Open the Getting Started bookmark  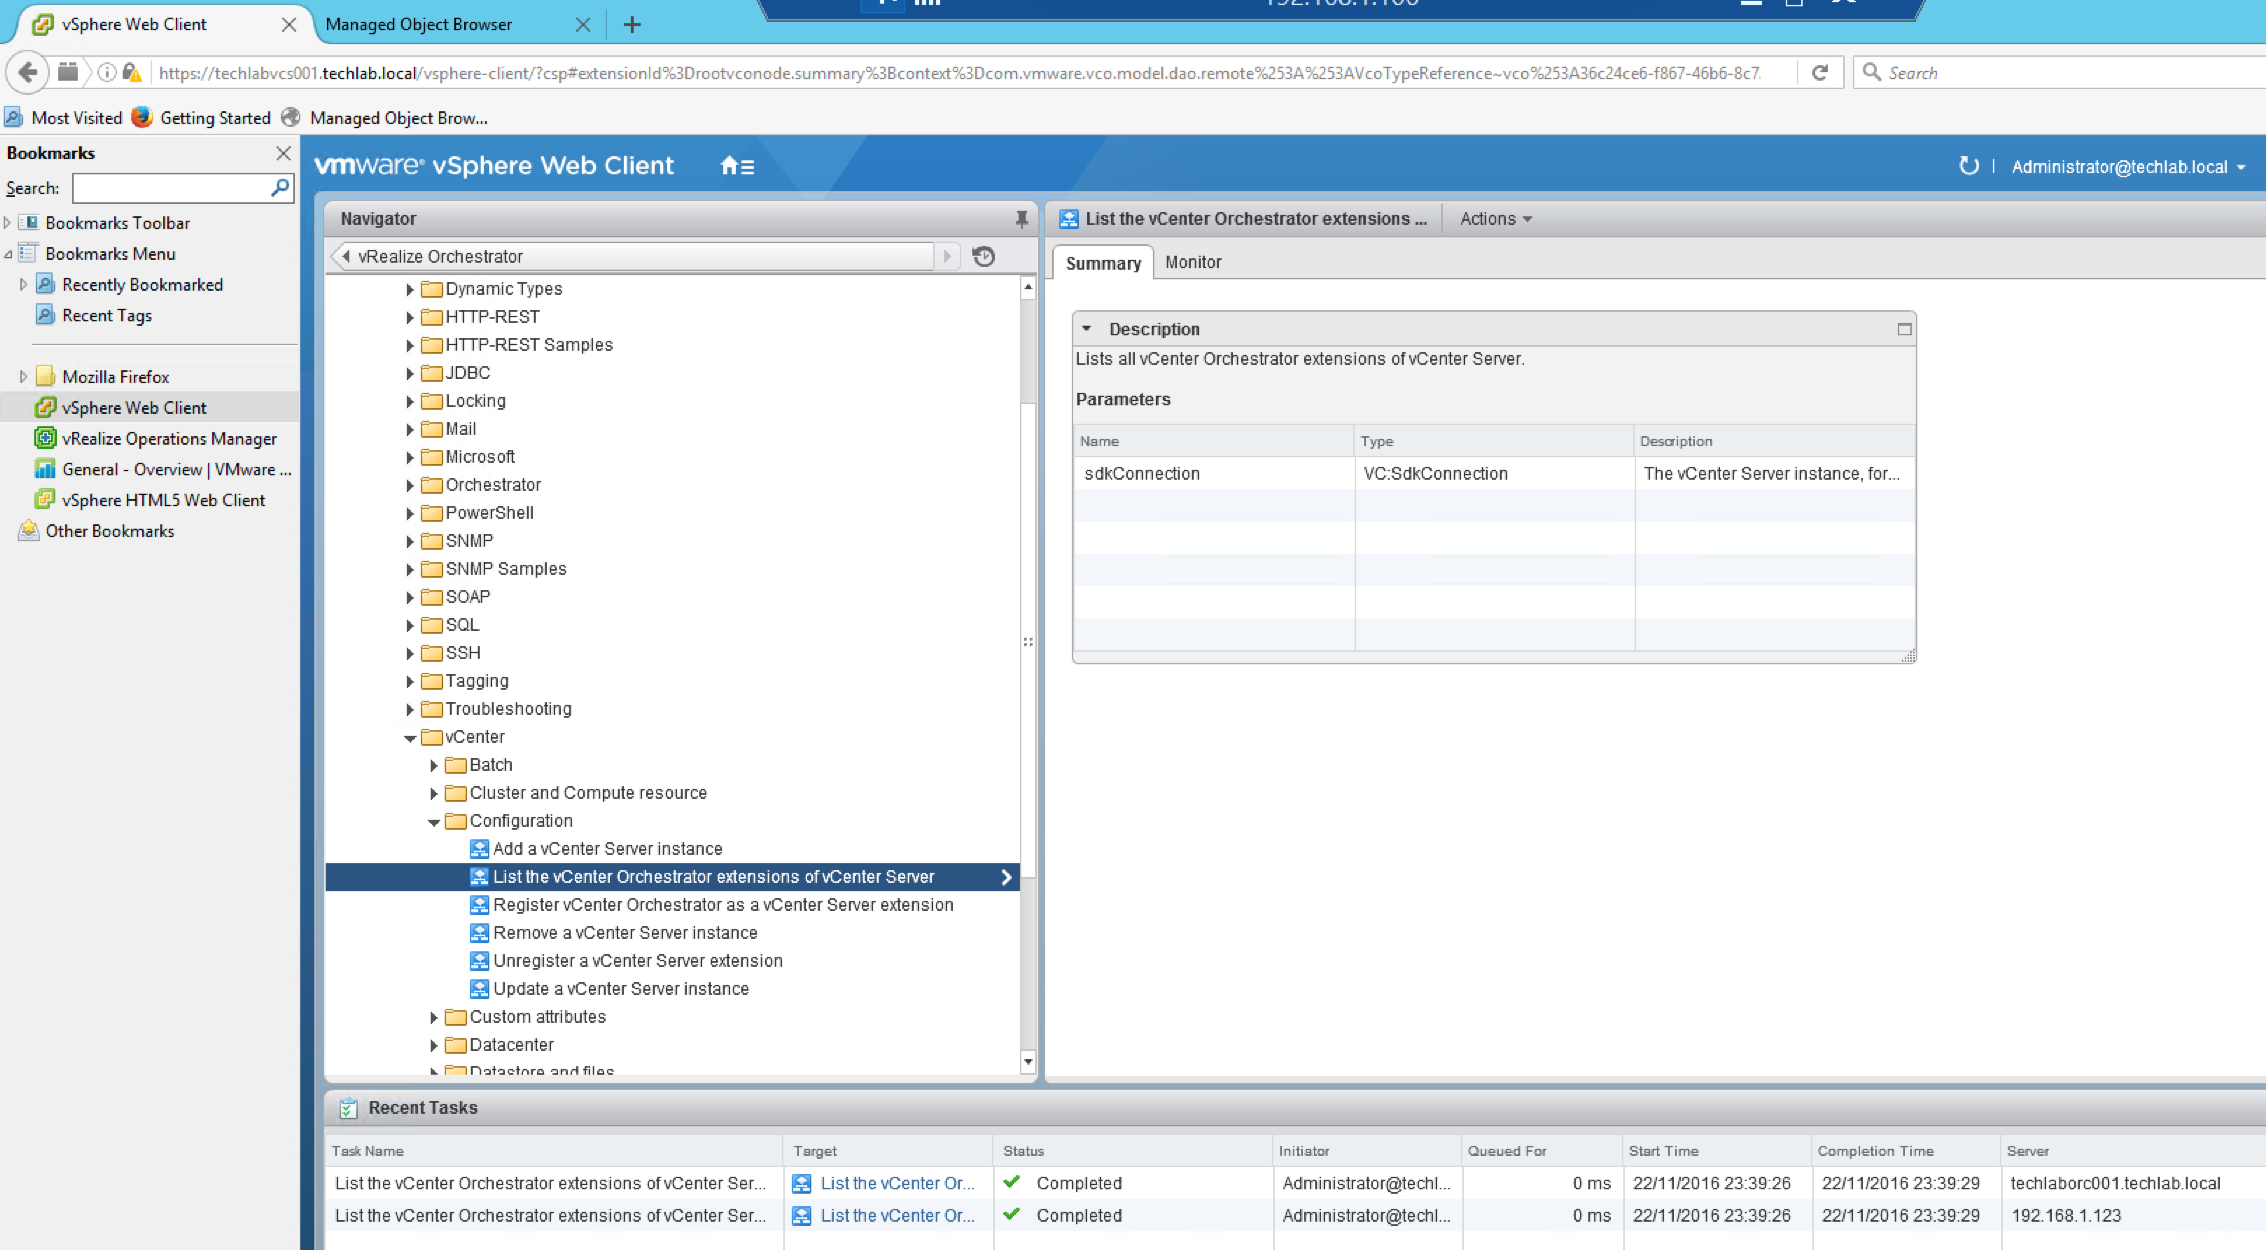(x=202, y=118)
